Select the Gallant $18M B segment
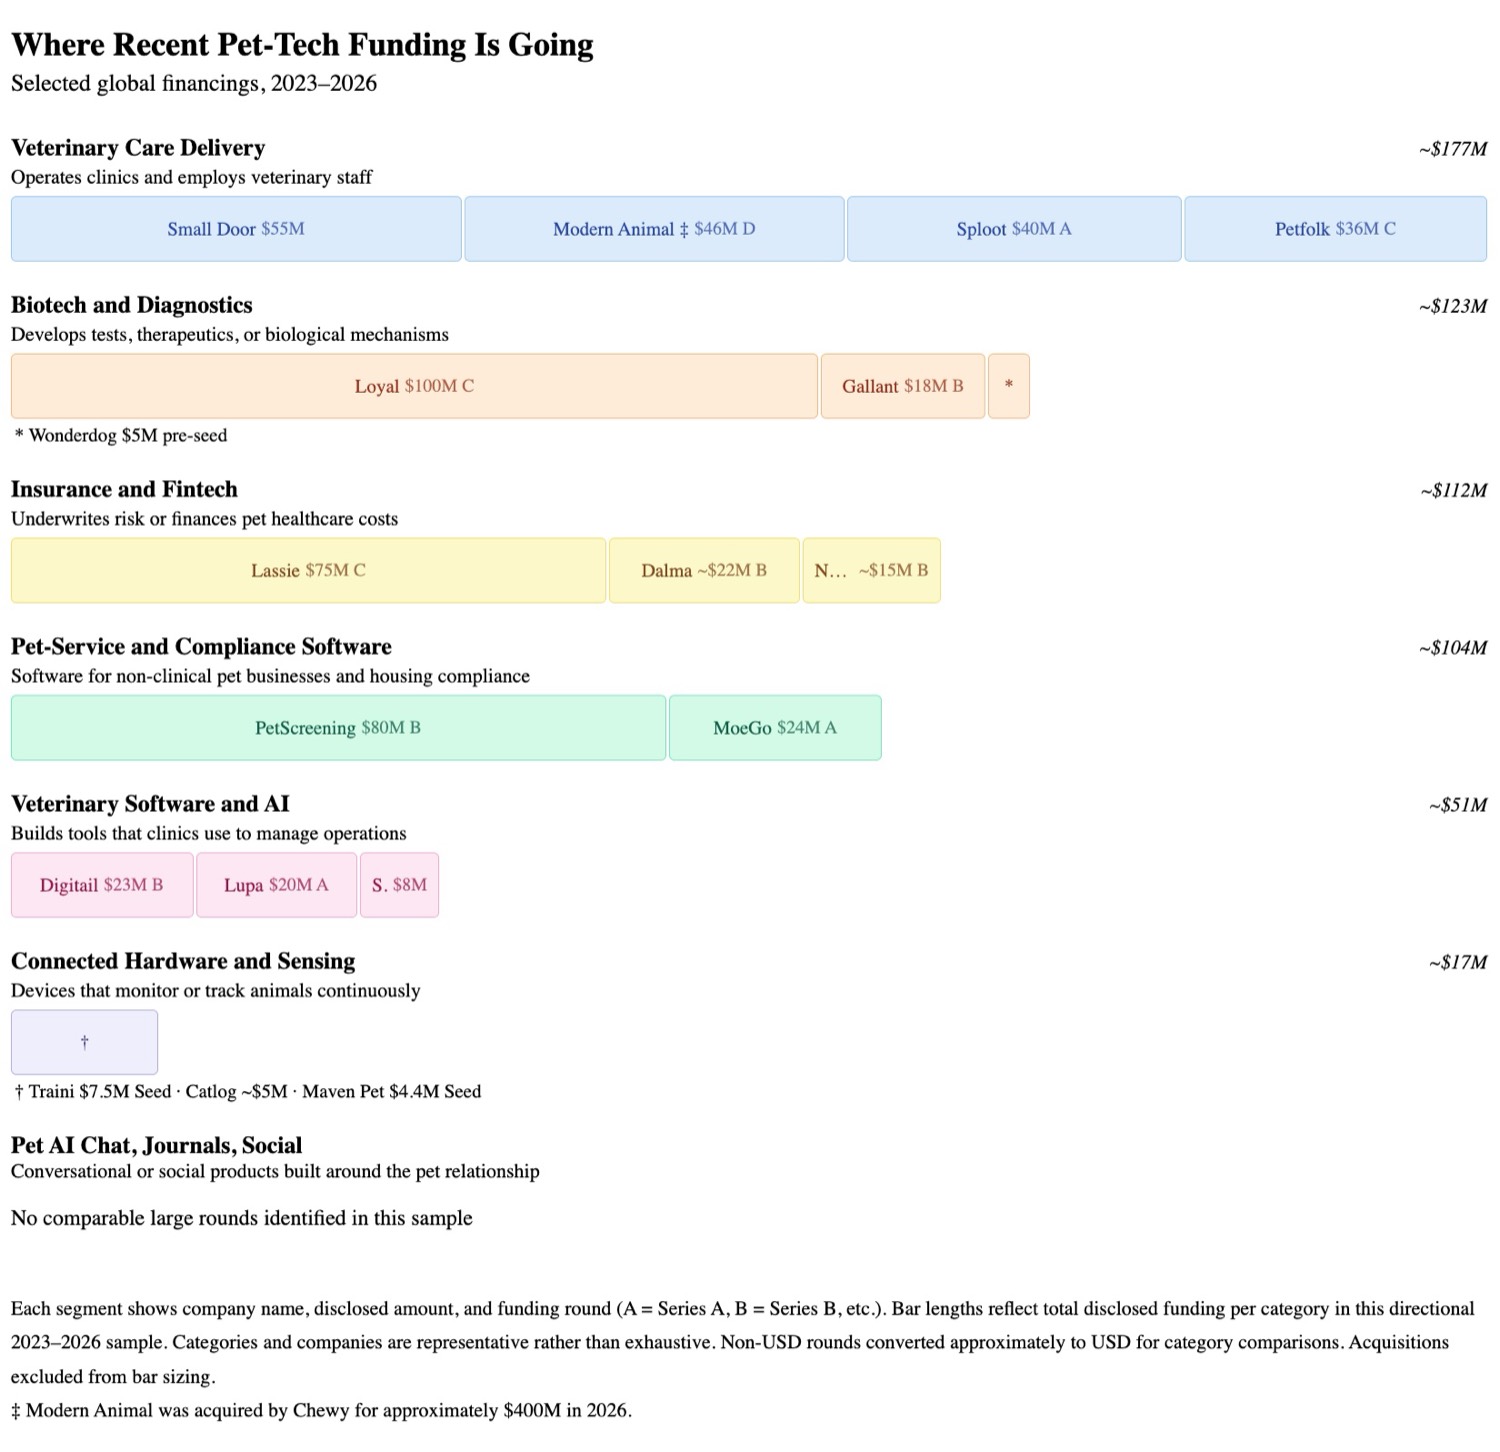1500x1452 pixels. coord(903,386)
